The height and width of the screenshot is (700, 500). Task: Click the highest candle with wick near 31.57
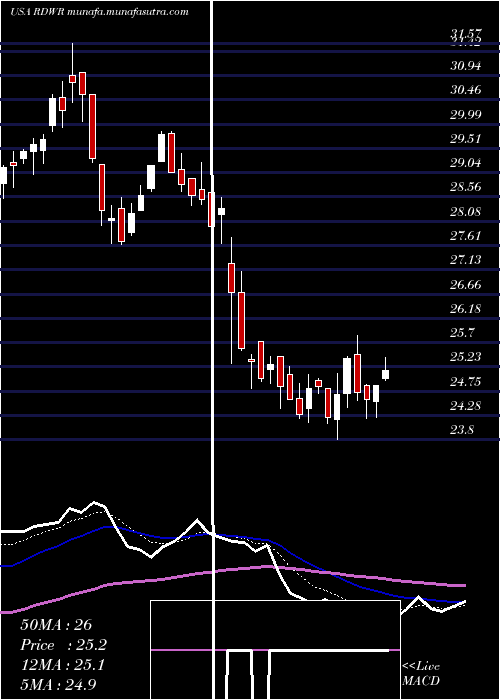click(x=72, y=79)
